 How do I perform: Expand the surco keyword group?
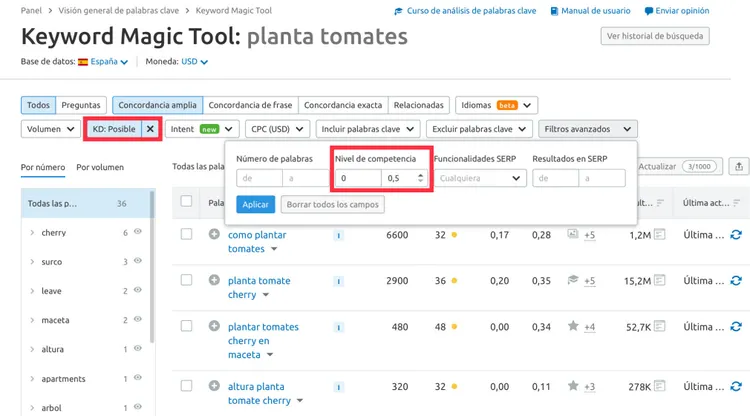[x=33, y=262]
